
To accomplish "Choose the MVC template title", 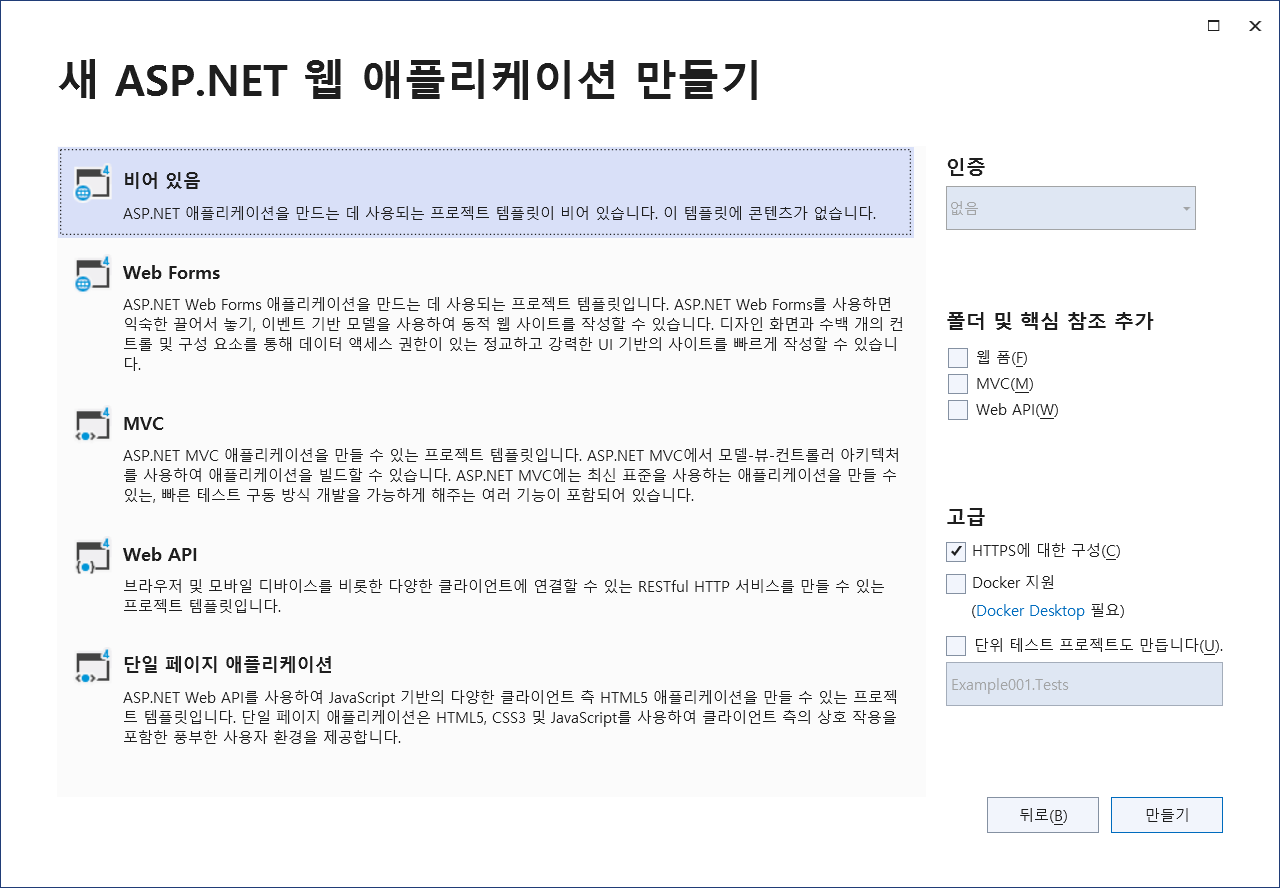I will [143, 424].
